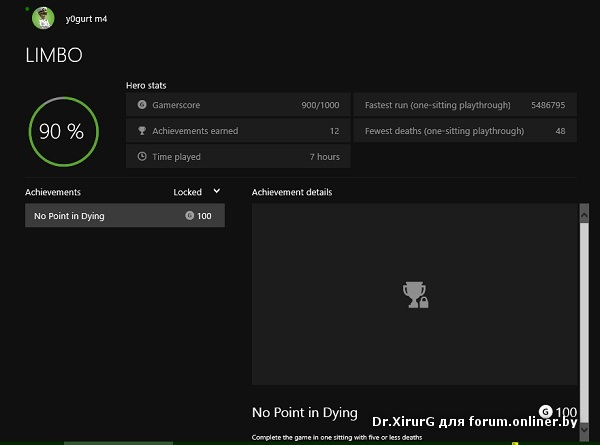Click the scrollbar down arrow in achievement details

coord(584,429)
